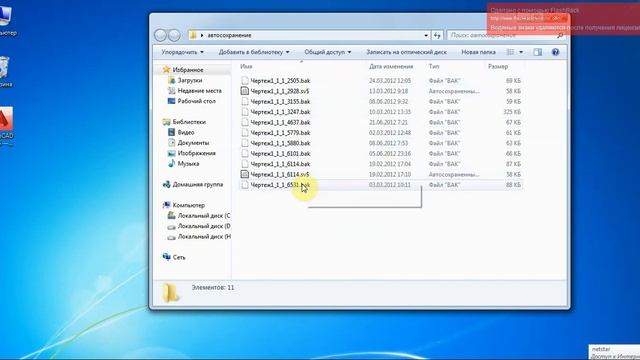Viewport: 640px width, 360px height.
Task: Click the Домашняя группа icon
Action: [166, 184]
